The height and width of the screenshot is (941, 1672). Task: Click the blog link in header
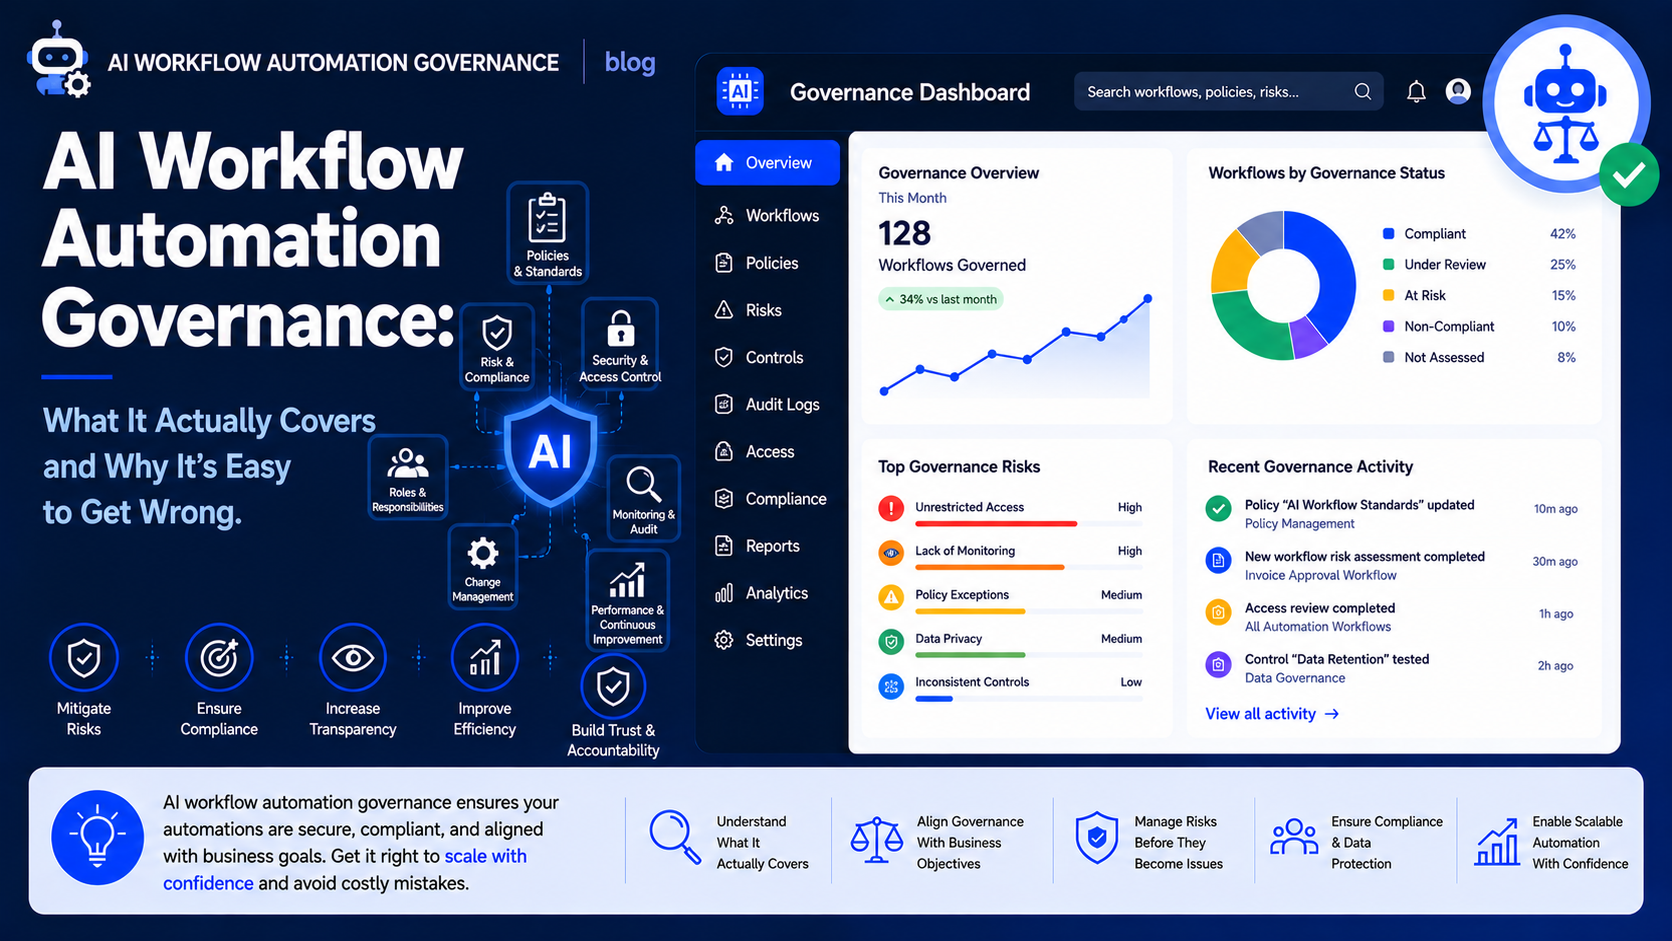[630, 62]
